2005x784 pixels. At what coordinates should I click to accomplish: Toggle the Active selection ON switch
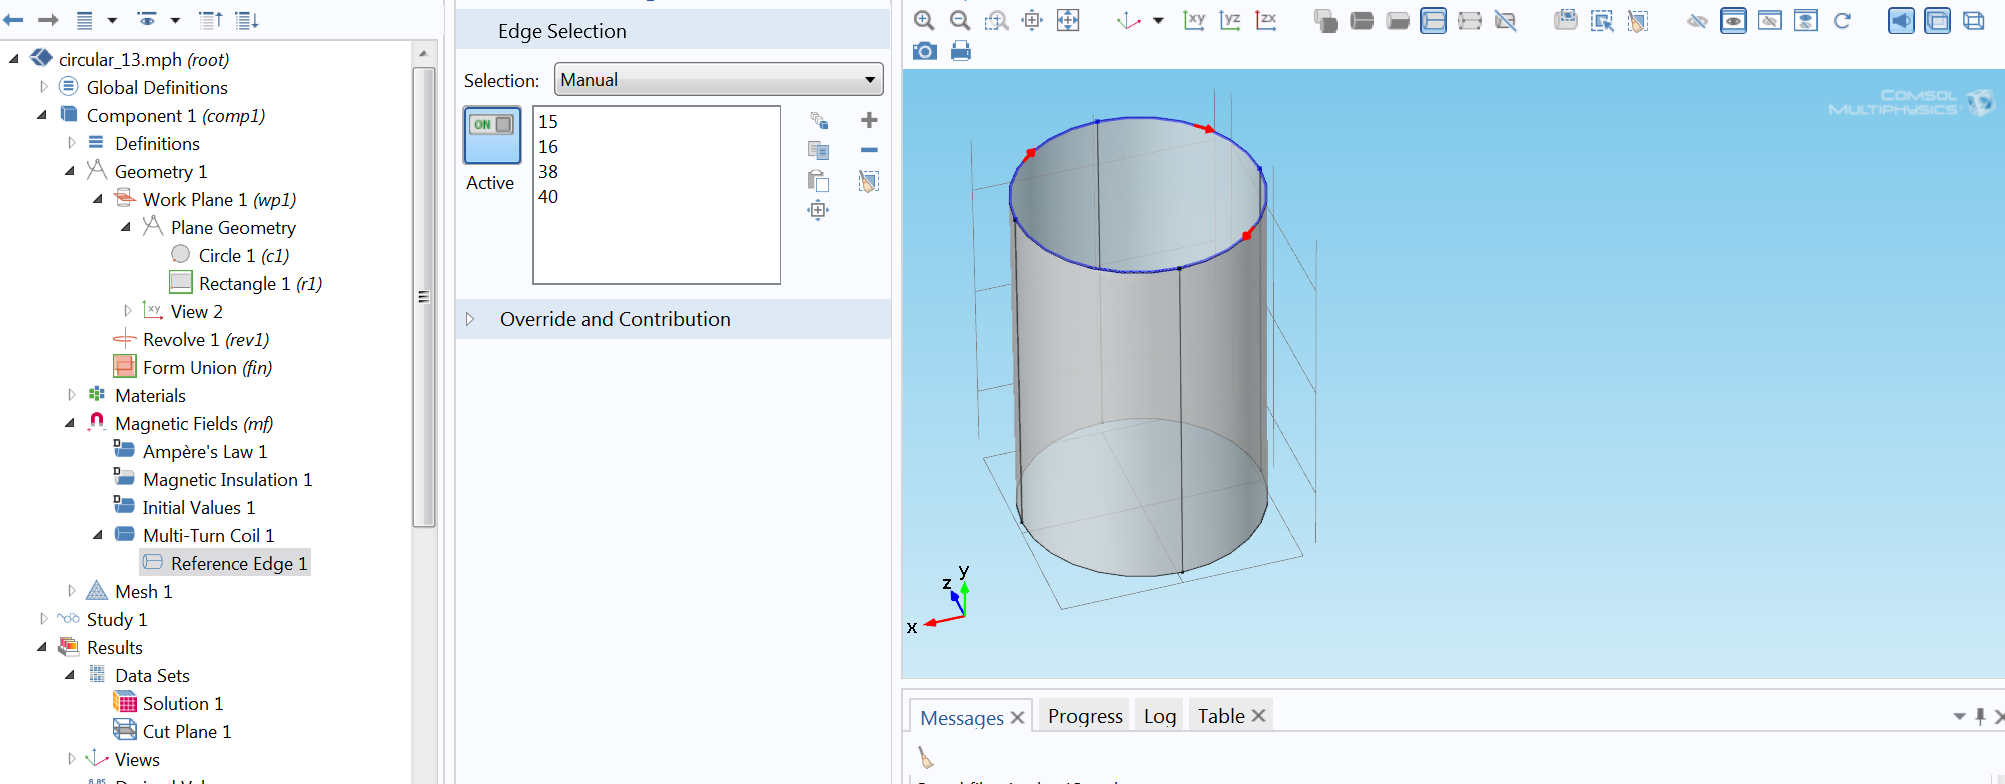[x=492, y=135]
